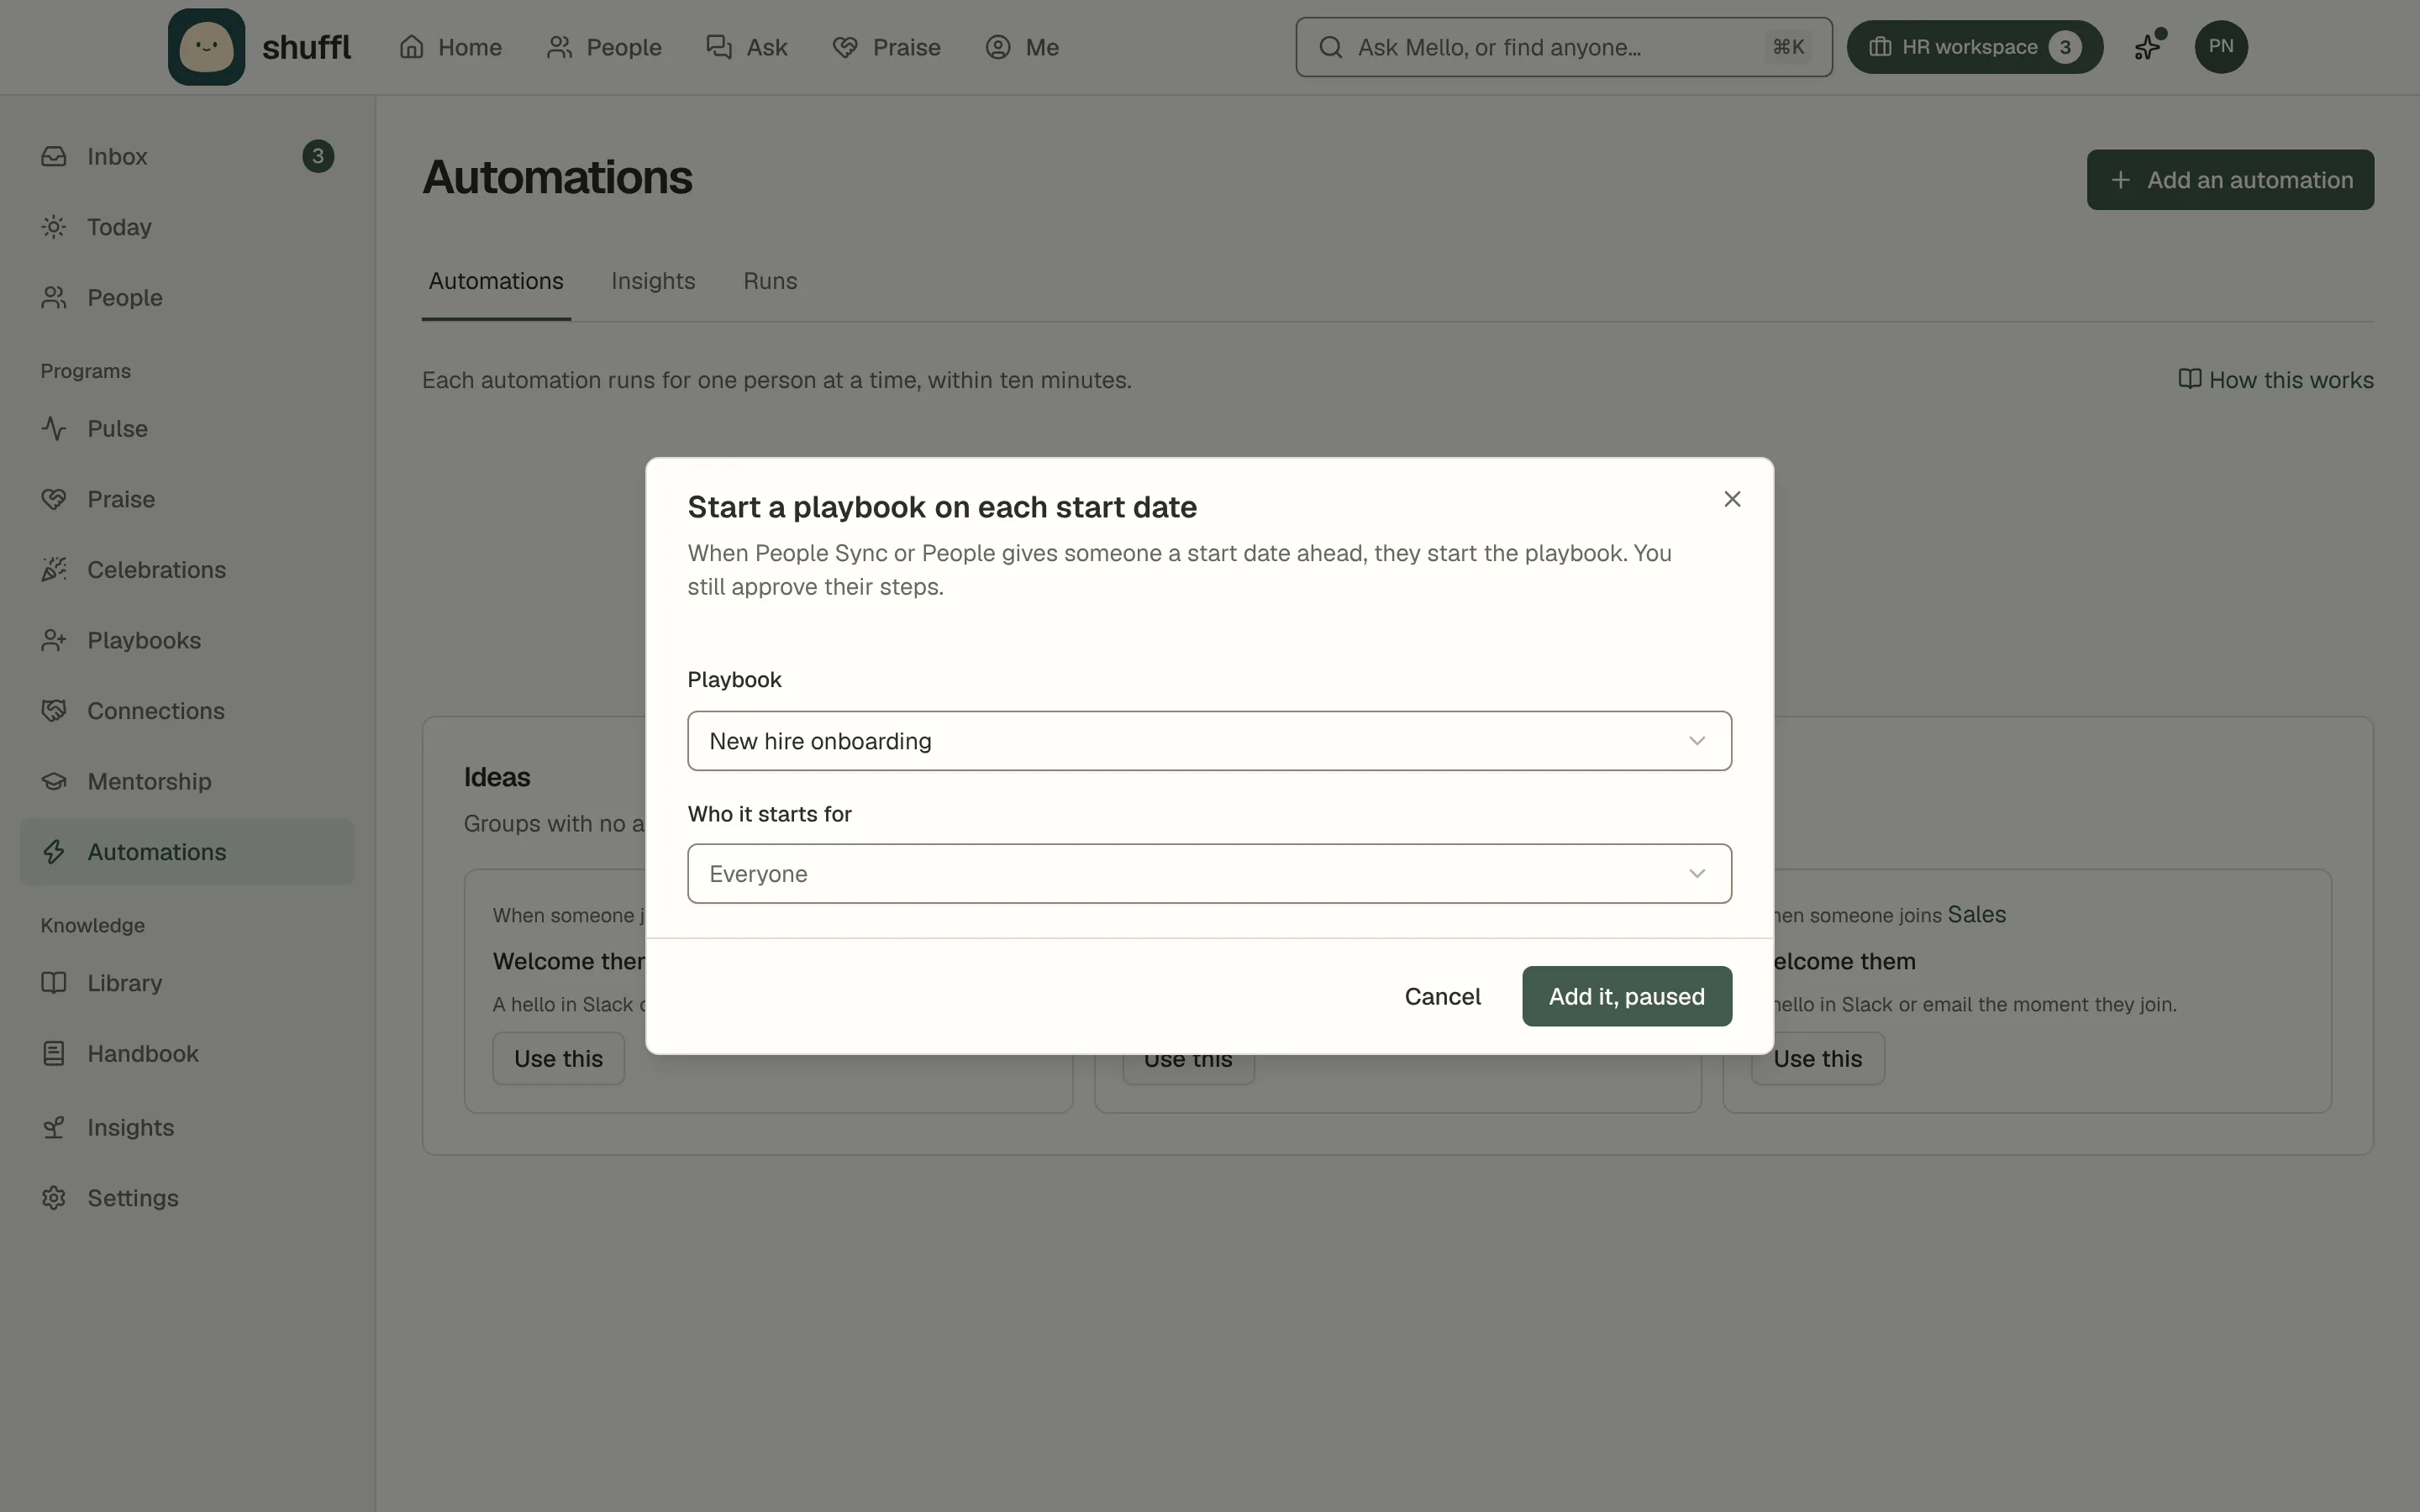This screenshot has height=1512, width=2420.
Task: Open Inbox in the sidebar
Action: [187, 156]
